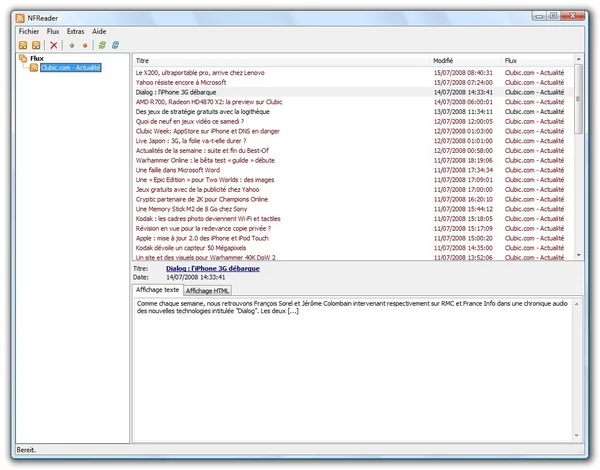Sort list by the Flux column header
Image resolution: width=600 pixels, height=470 pixels.
(537, 60)
